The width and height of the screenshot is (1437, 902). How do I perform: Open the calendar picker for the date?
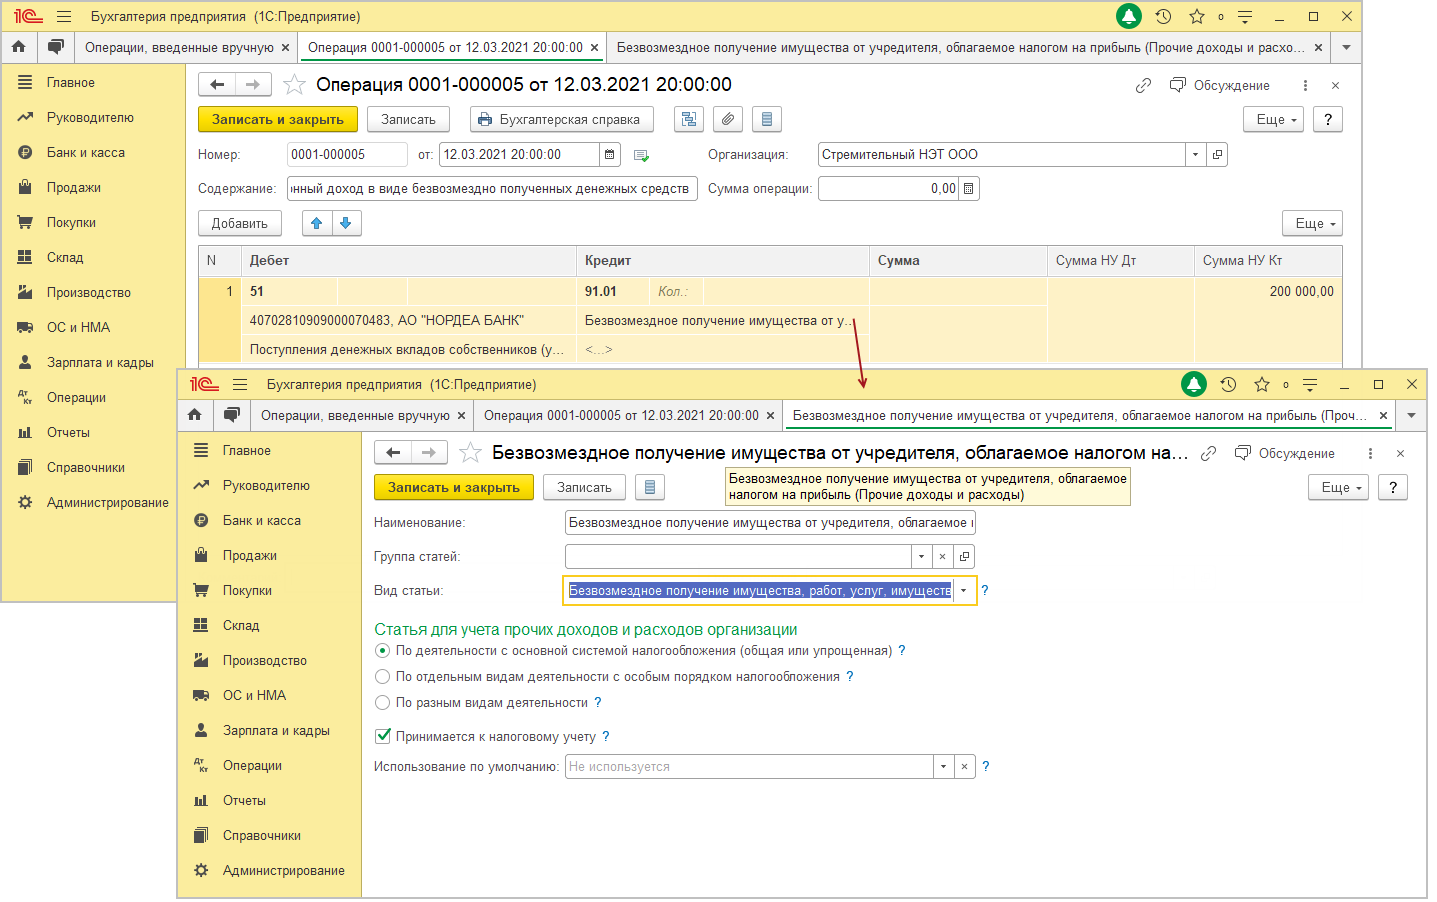[x=610, y=155]
